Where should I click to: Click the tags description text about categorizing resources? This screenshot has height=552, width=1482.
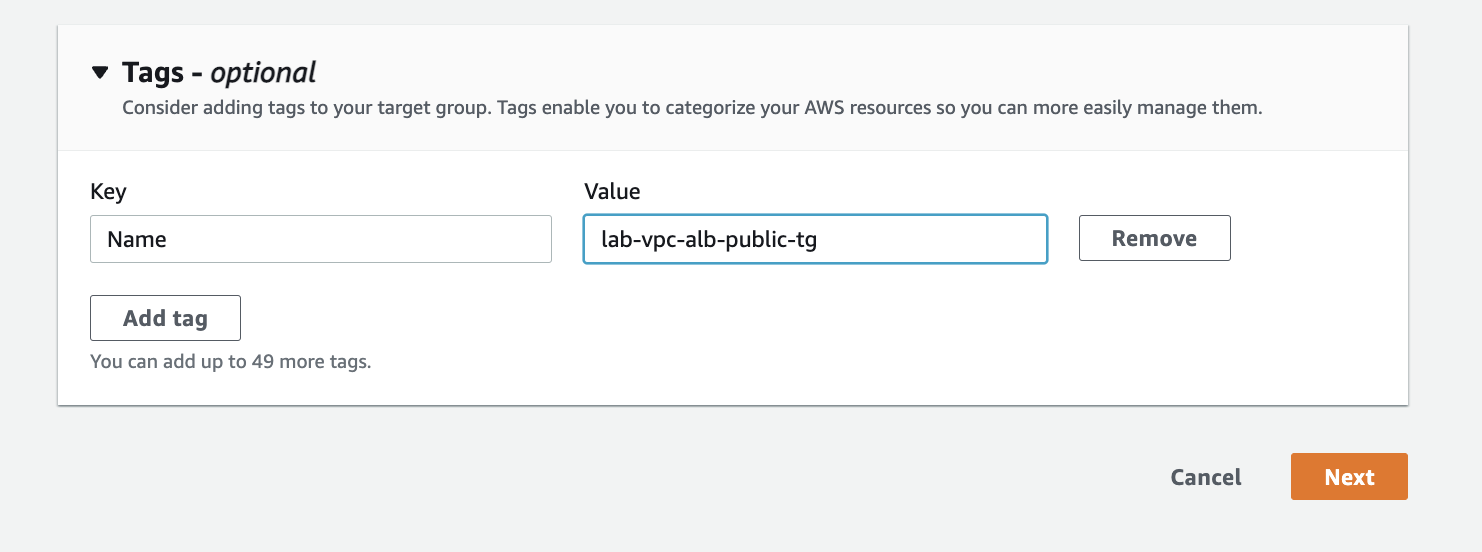[691, 107]
